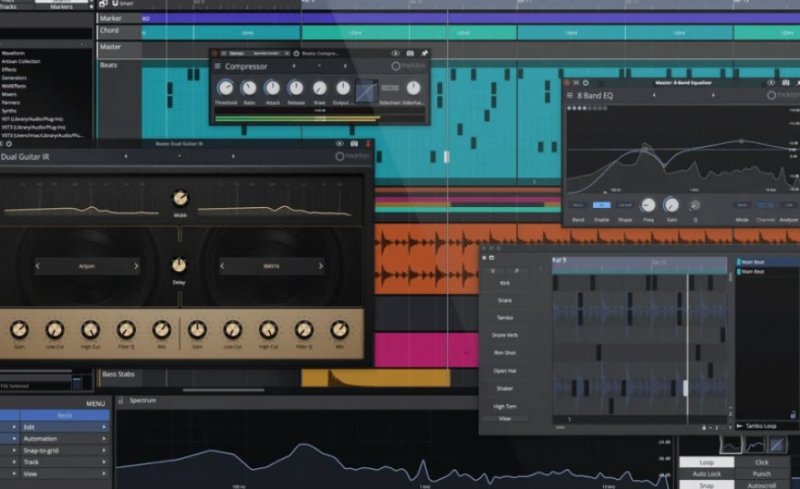Expand the Snap-to-grid menu entry
The height and width of the screenshot is (489, 800).
(x=54, y=451)
